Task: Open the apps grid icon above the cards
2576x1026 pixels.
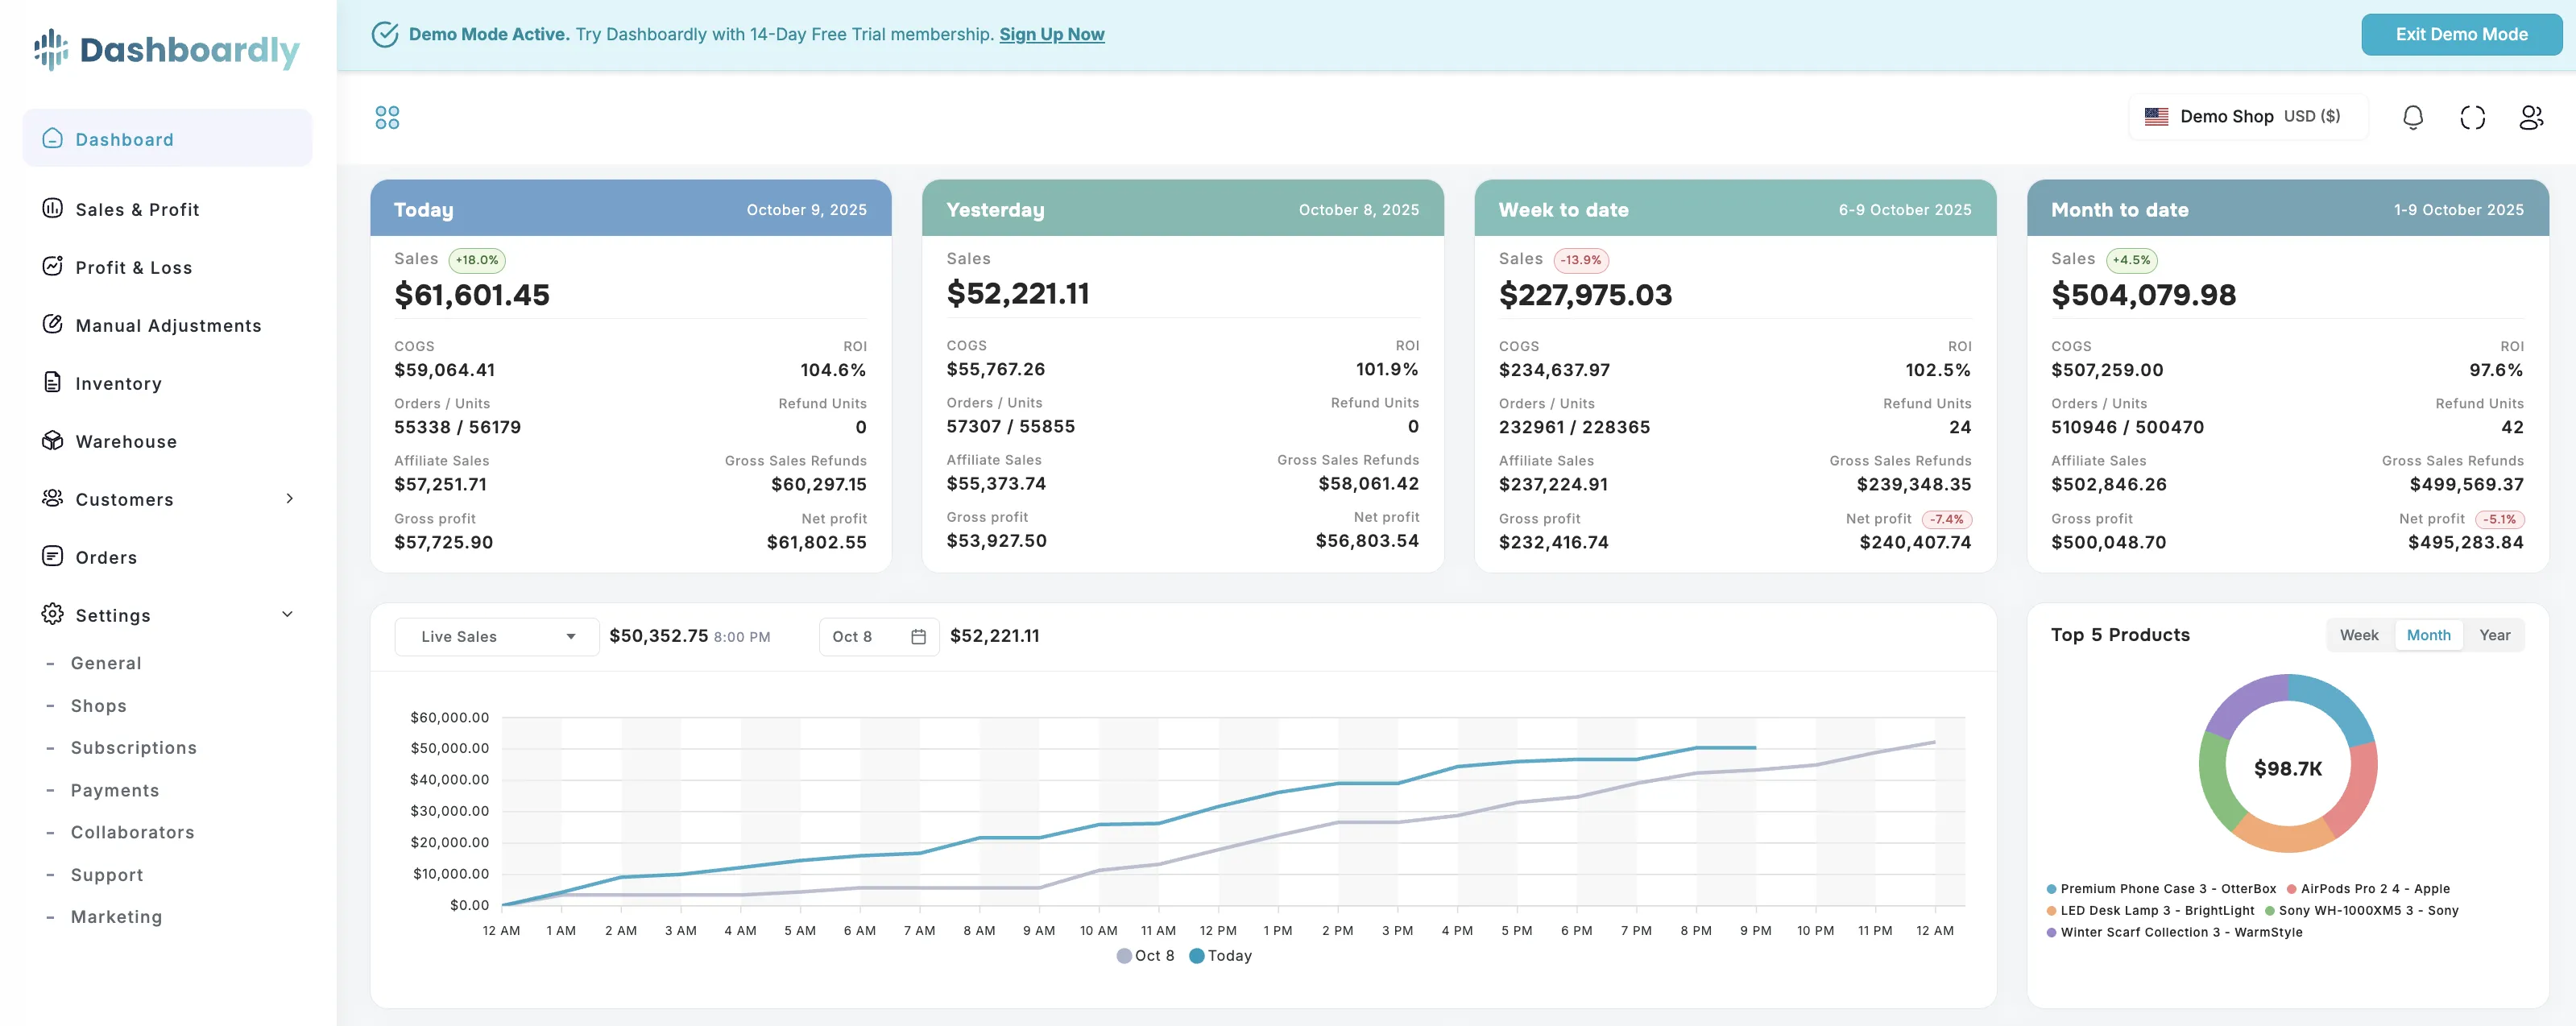Action: [387, 117]
